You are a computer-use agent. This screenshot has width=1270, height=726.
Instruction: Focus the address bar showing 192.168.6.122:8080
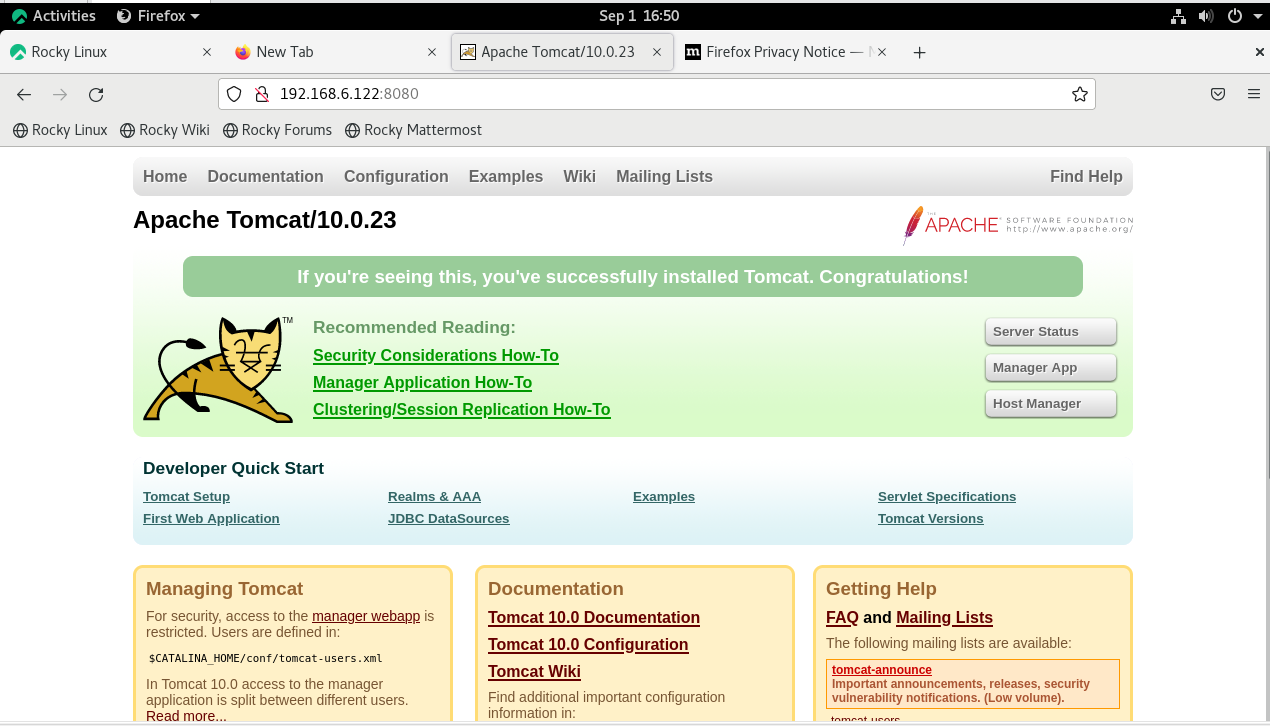(657, 94)
